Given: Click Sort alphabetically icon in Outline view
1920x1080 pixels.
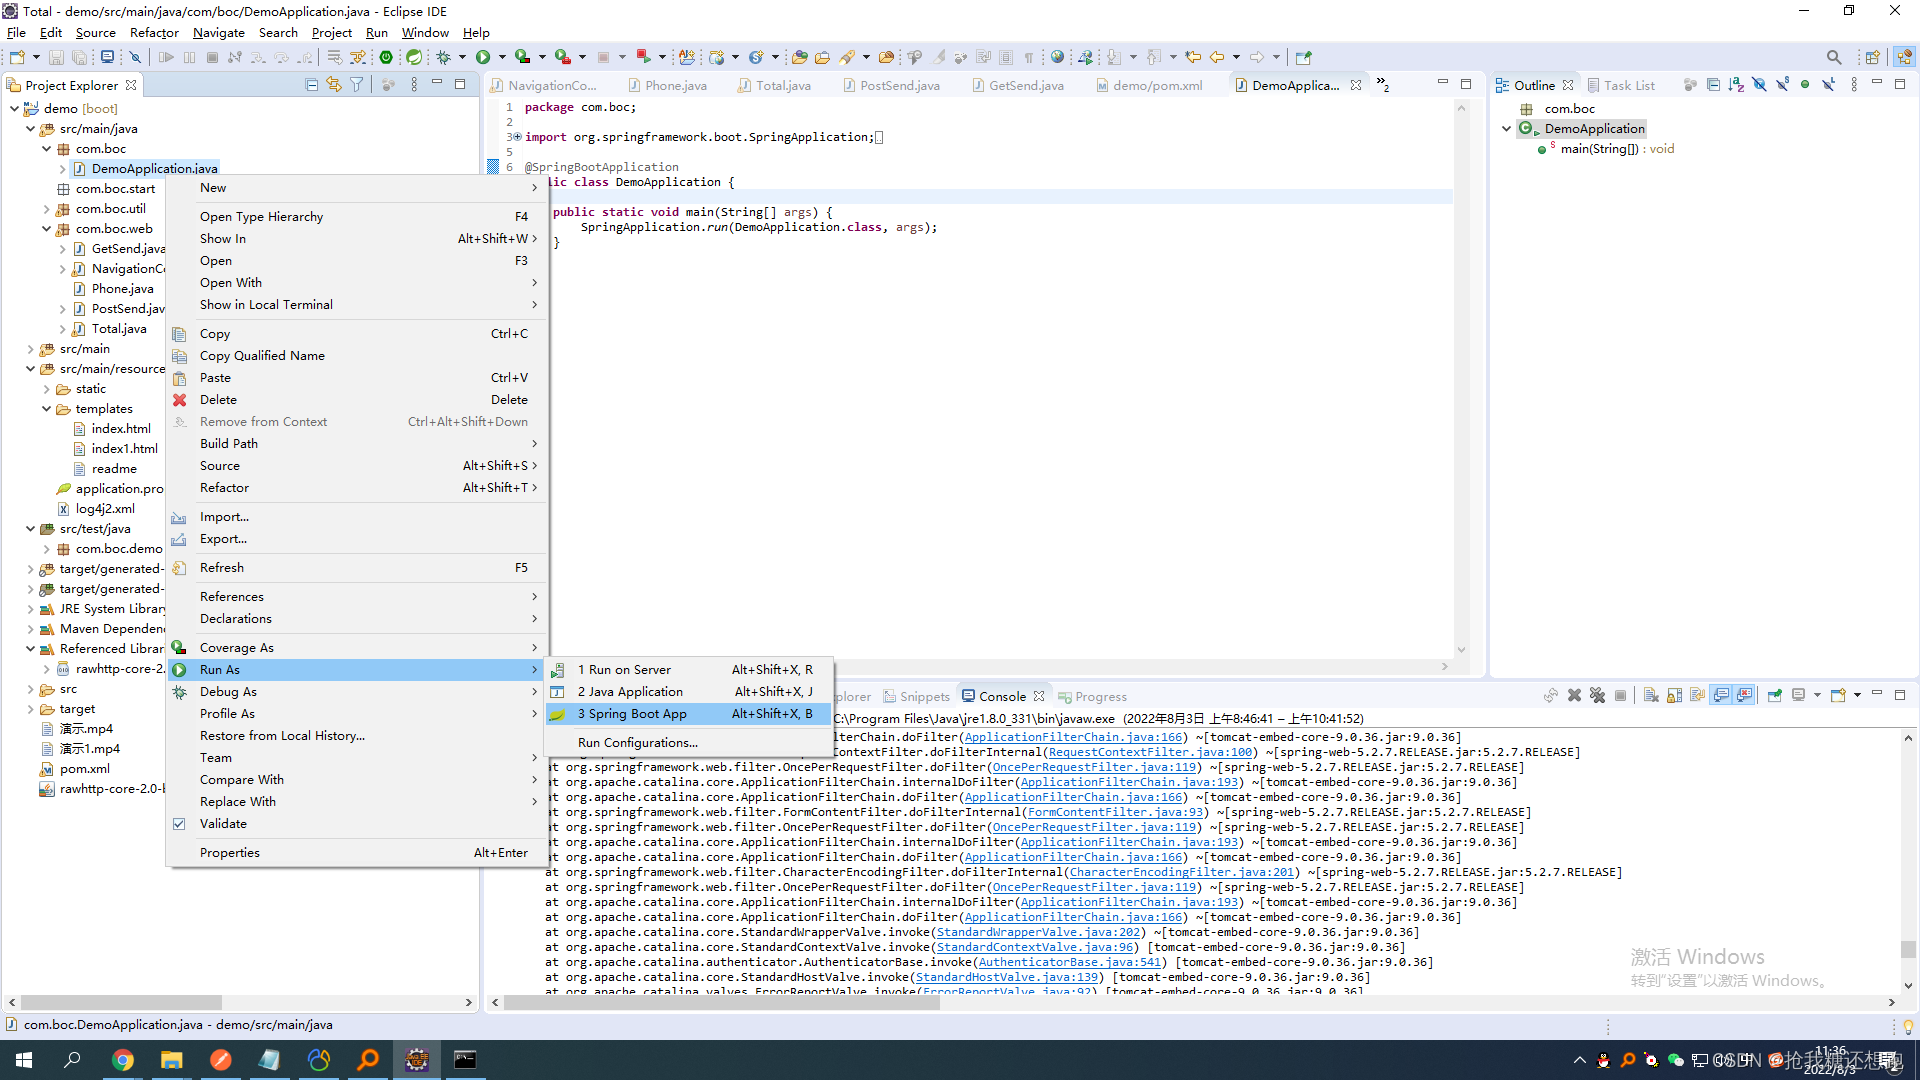Looking at the screenshot, I should (x=1736, y=85).
